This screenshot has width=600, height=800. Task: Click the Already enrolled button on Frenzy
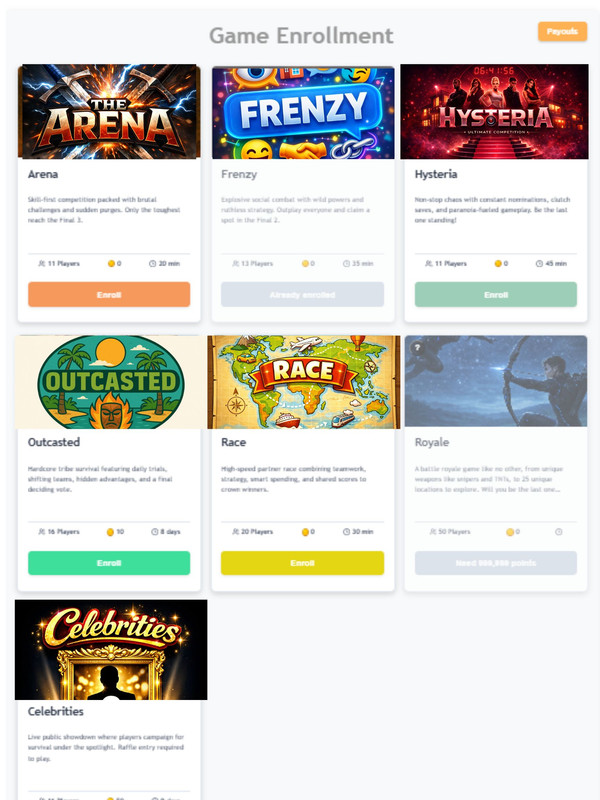pyautogui.click(x=303, y=294)
